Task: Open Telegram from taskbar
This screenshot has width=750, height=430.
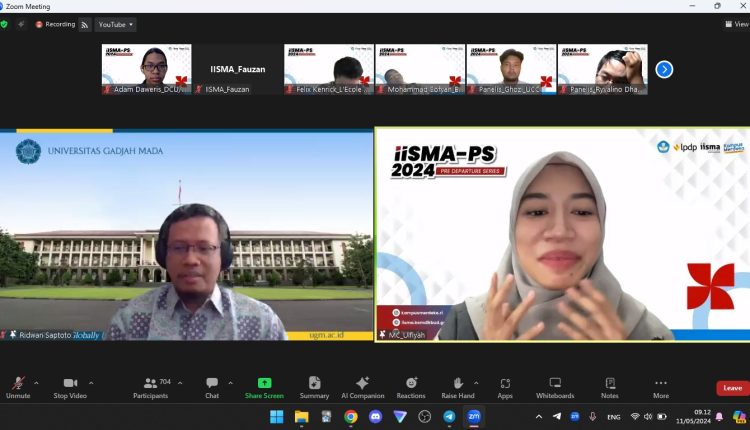Action: 449,417
